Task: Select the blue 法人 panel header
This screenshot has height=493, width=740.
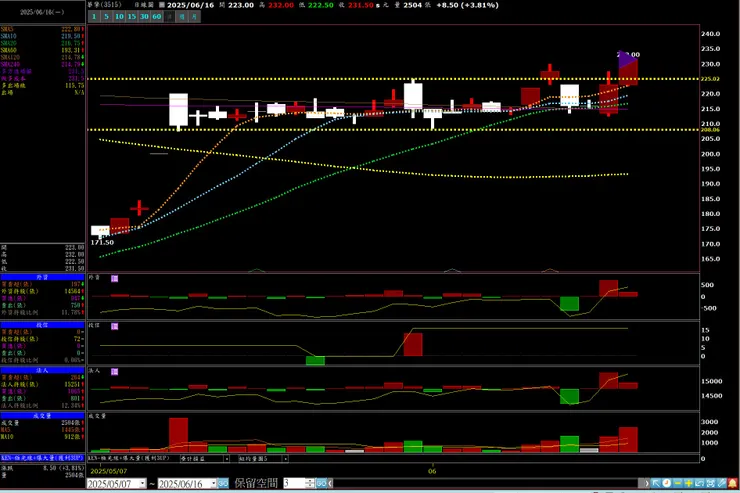Action: coord(42,370)
